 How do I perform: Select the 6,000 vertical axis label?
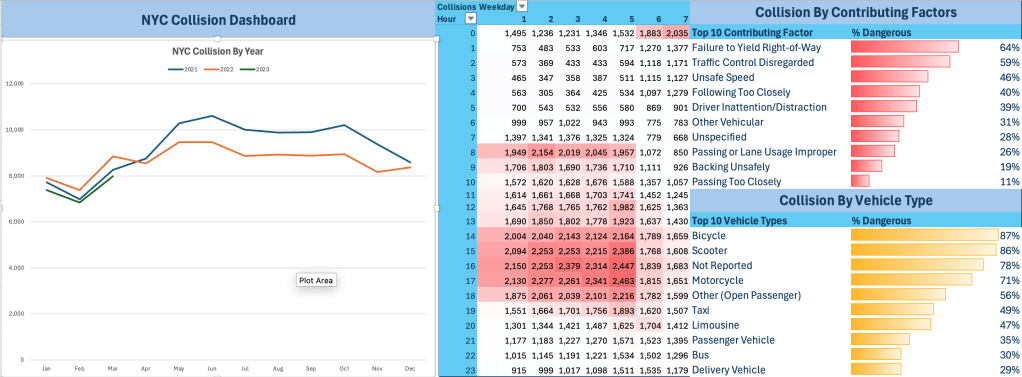pyautogui.click(x=17, y=222)
